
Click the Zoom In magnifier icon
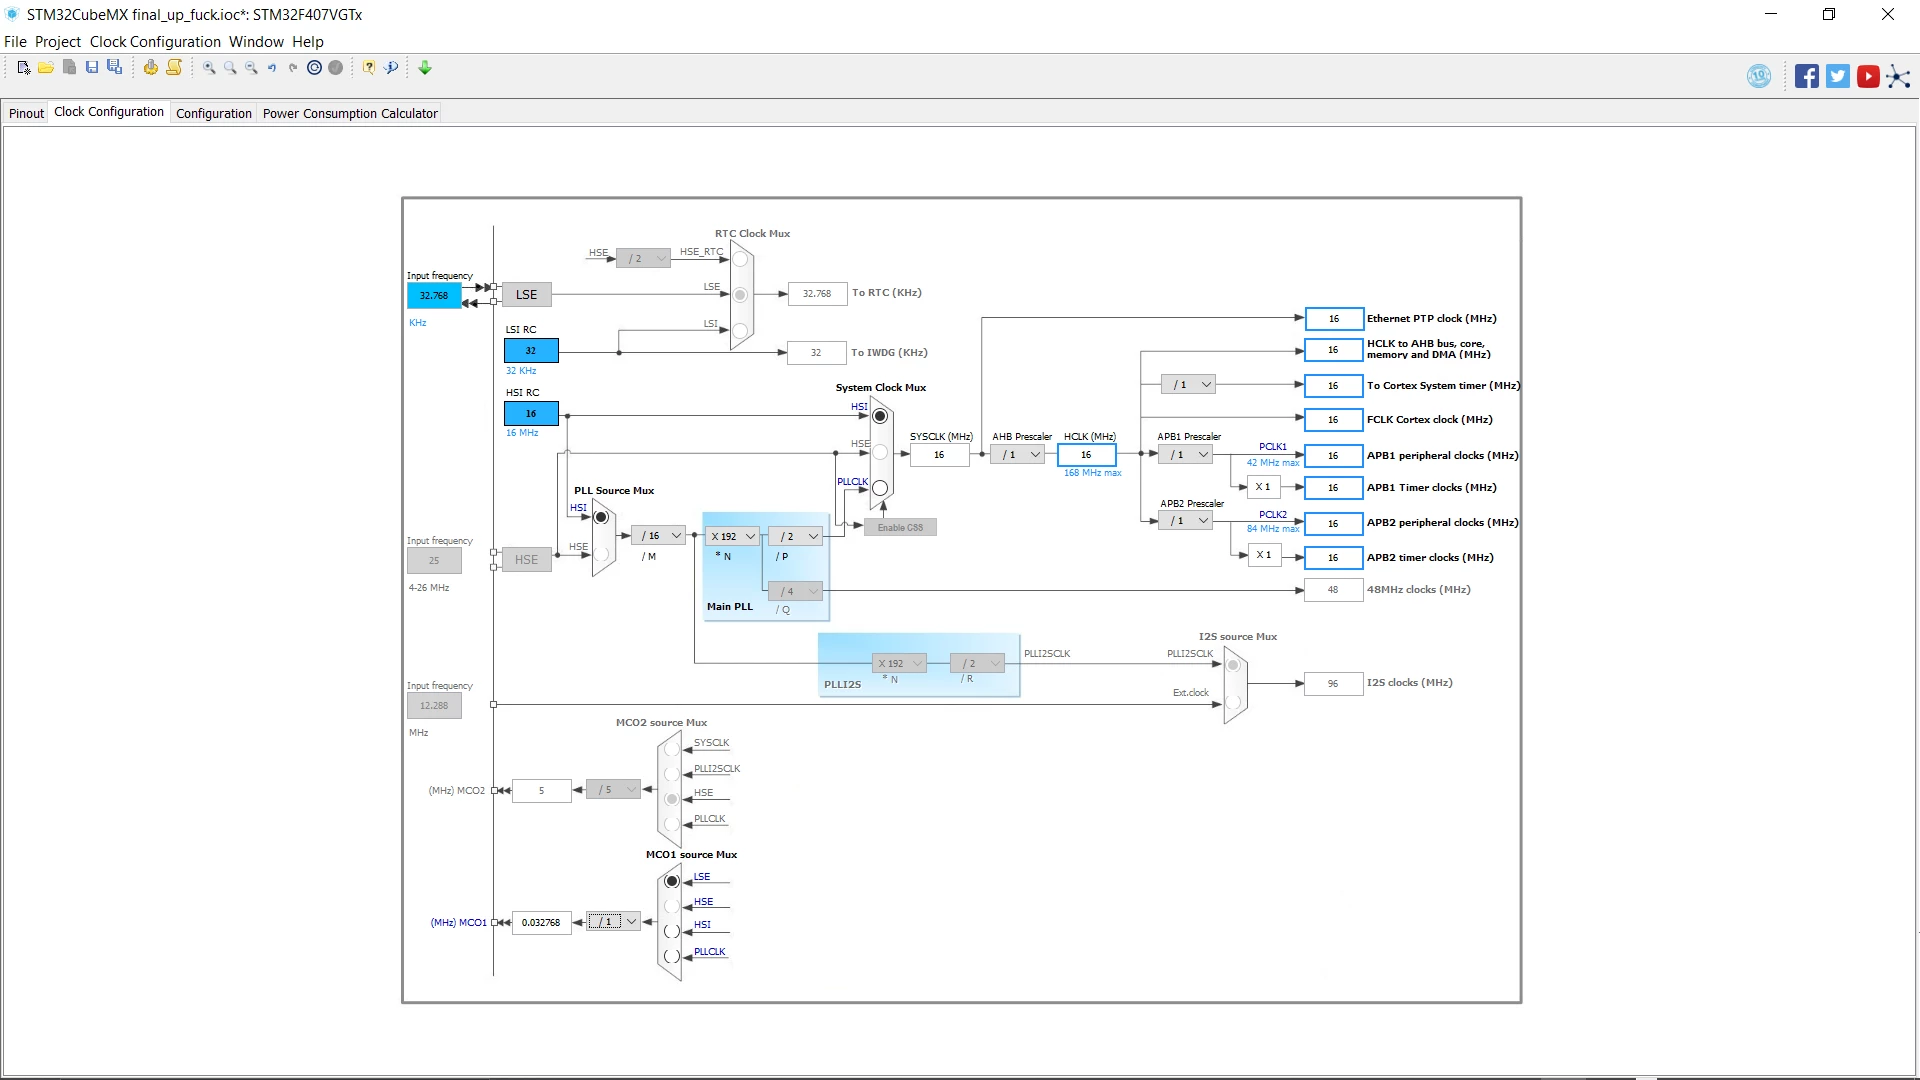coord(209,67)
